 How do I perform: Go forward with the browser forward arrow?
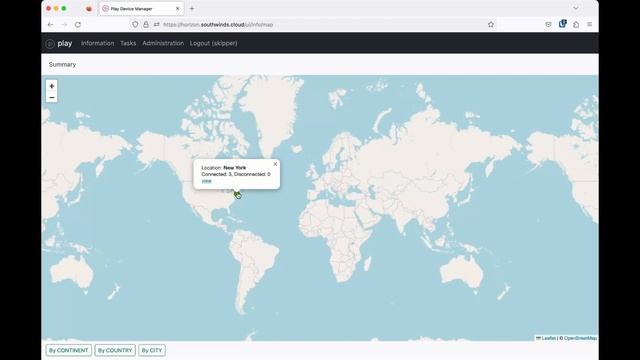(x=64, y=24)
